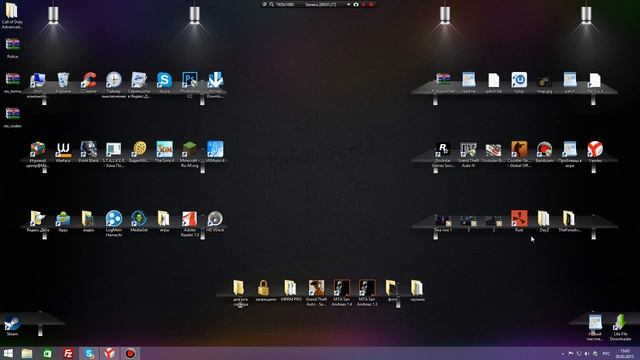Open the volume speaker tray icon
The width and height of the screenshot is (640, 360).
(x=587, y=354)
